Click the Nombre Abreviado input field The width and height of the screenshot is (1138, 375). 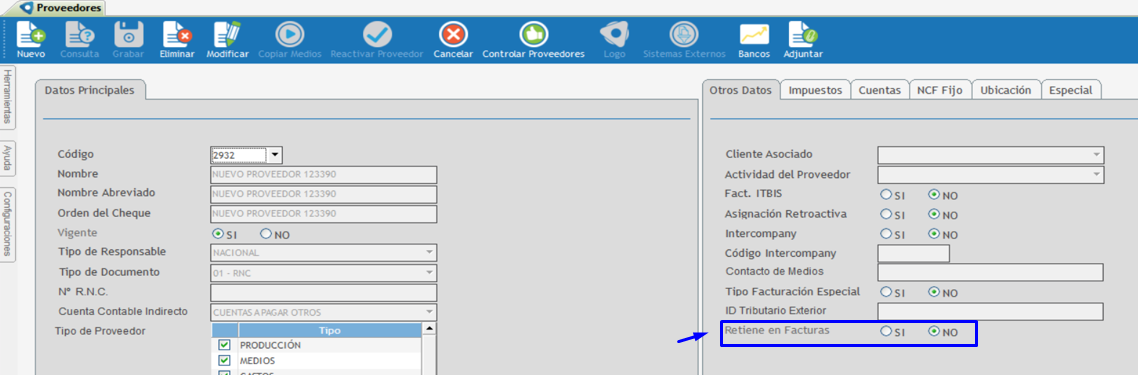(x=324, y=194)
